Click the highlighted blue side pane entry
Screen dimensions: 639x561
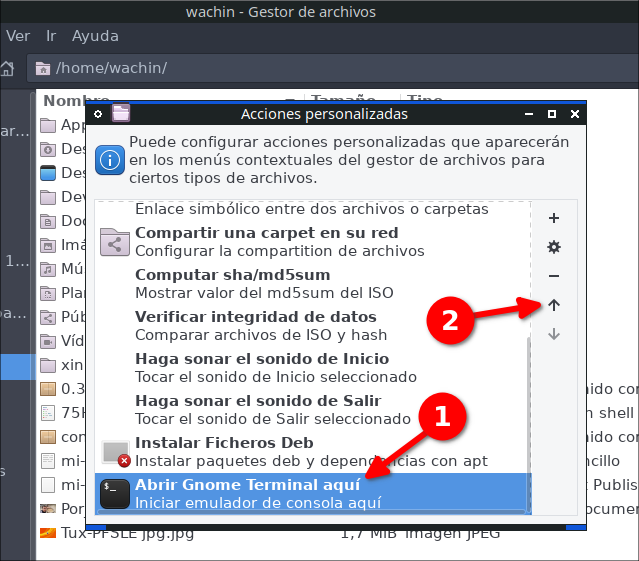pos(18,367)
